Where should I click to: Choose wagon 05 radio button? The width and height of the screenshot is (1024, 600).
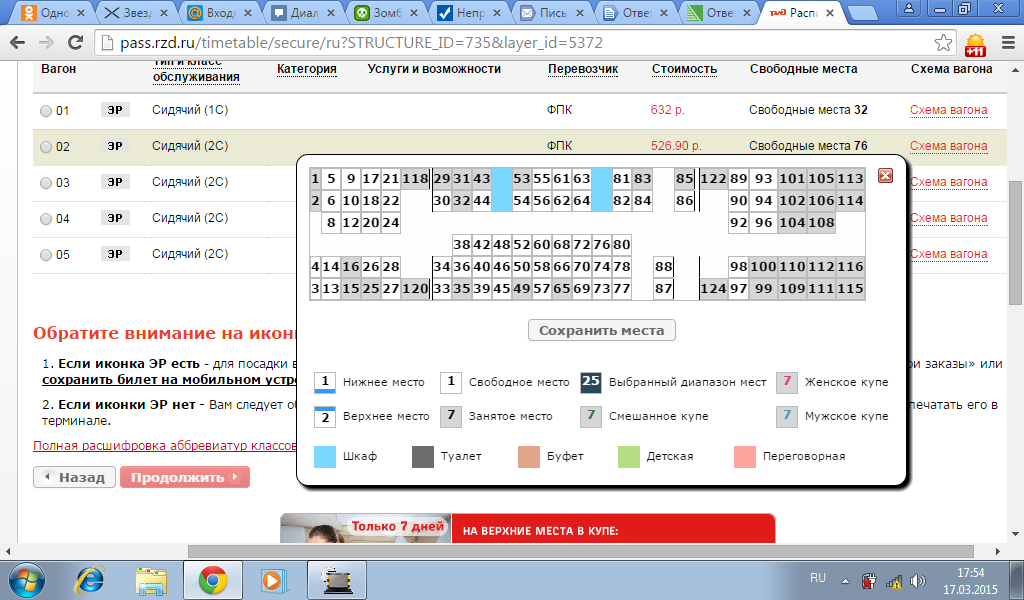(46, 255)
